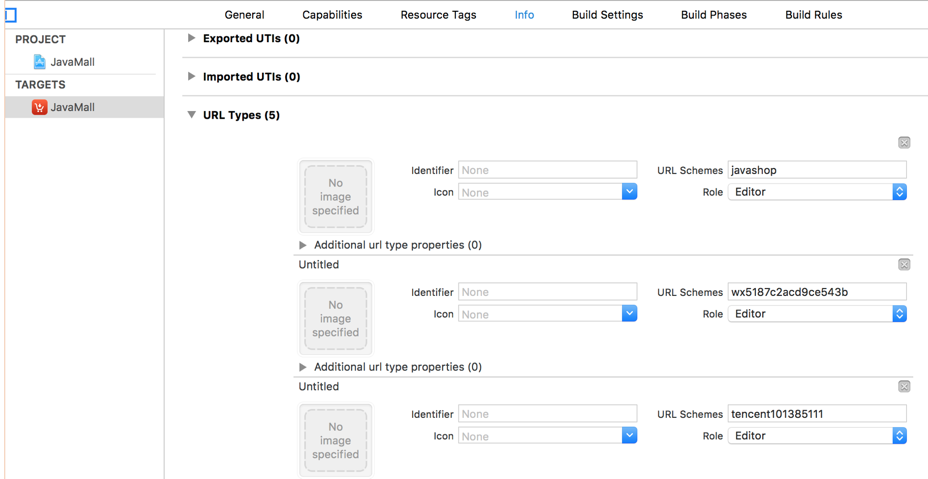Expand the Exported UTIs section
Image resolution: width=928 pixels, height=479 pixels.
191,38
